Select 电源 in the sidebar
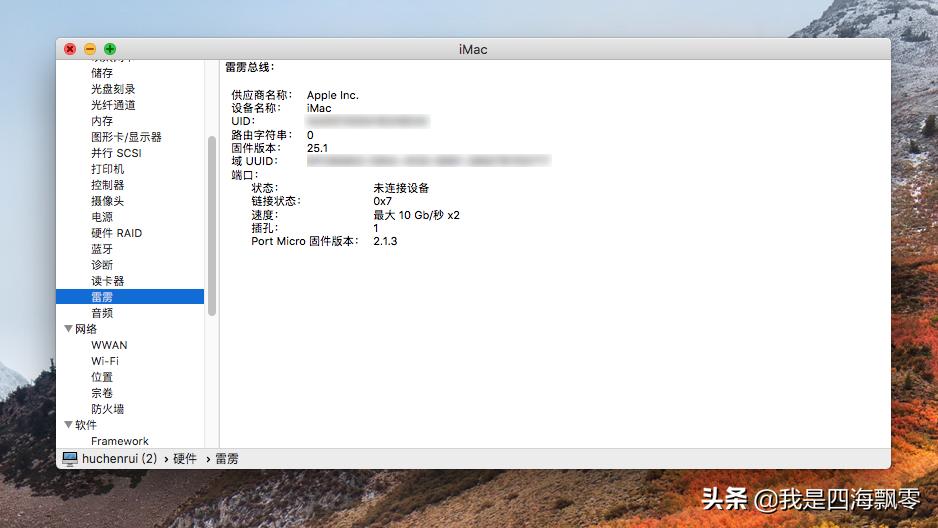938x528 pixels. click(102, 217)
